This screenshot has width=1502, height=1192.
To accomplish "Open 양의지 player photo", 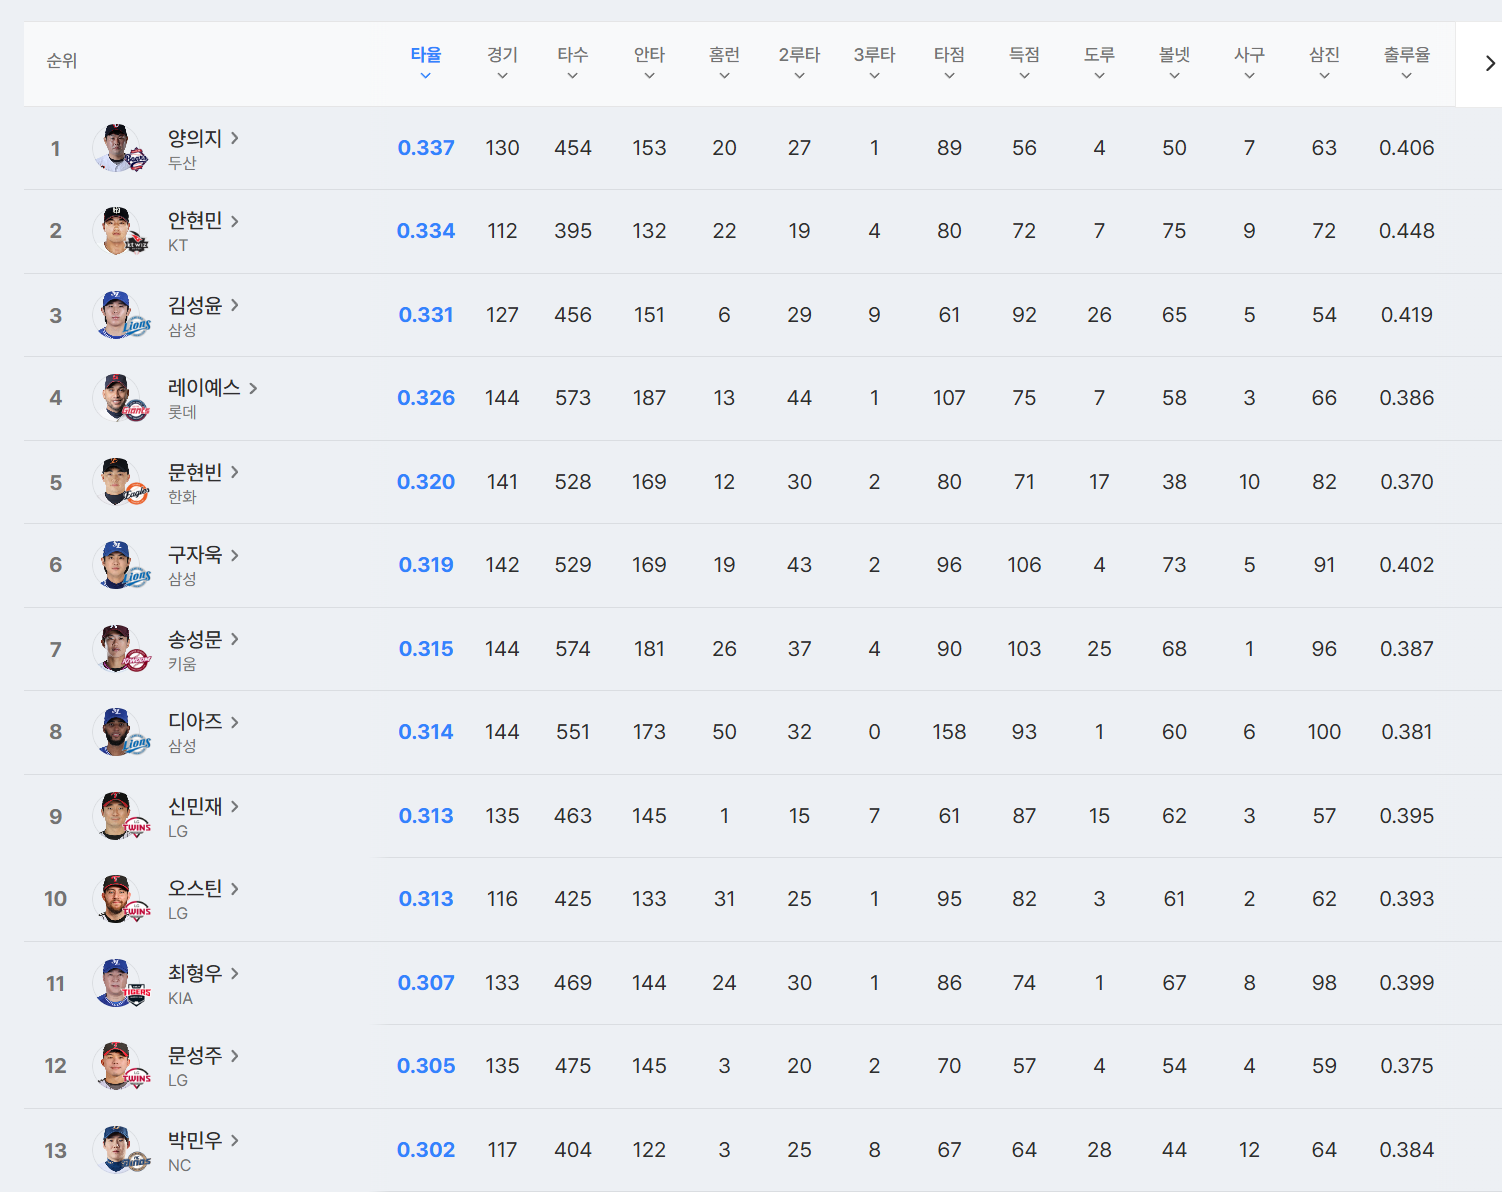I will click(x=120, y=148).
